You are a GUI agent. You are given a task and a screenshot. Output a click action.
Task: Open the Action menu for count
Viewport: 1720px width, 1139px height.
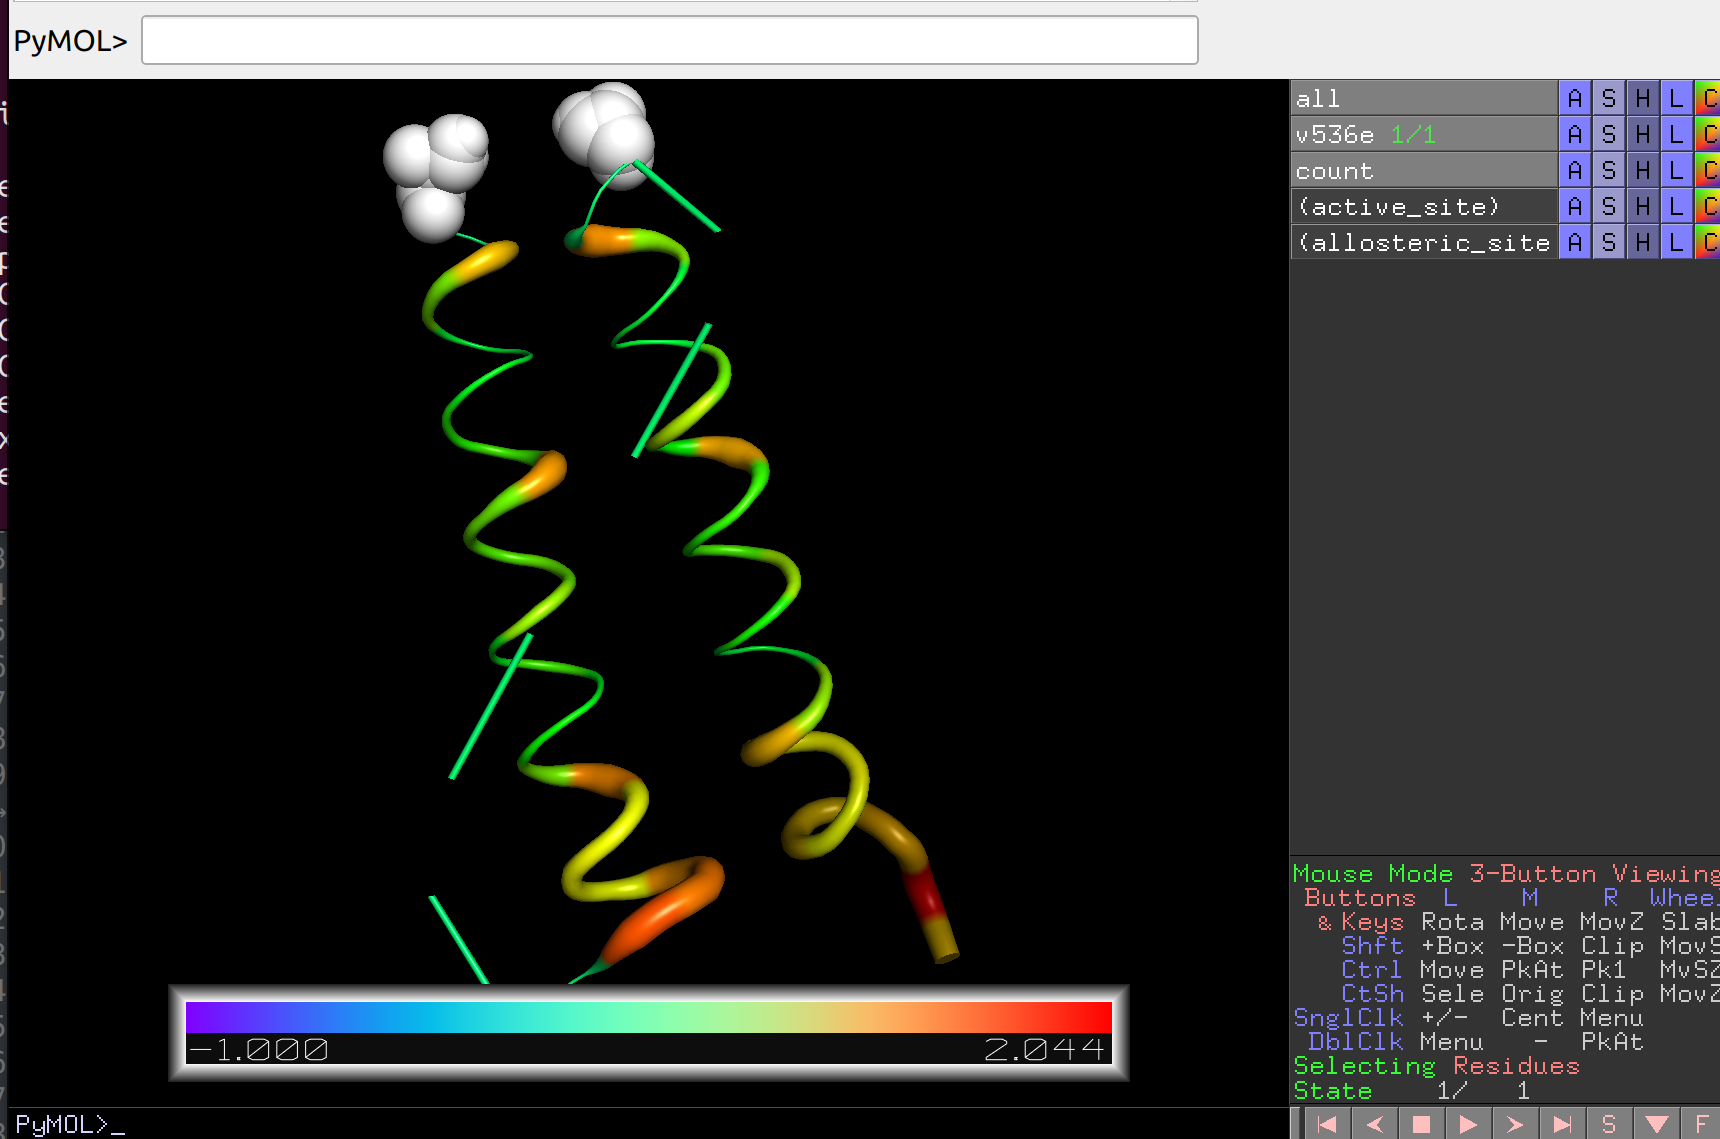(1575, 170)
